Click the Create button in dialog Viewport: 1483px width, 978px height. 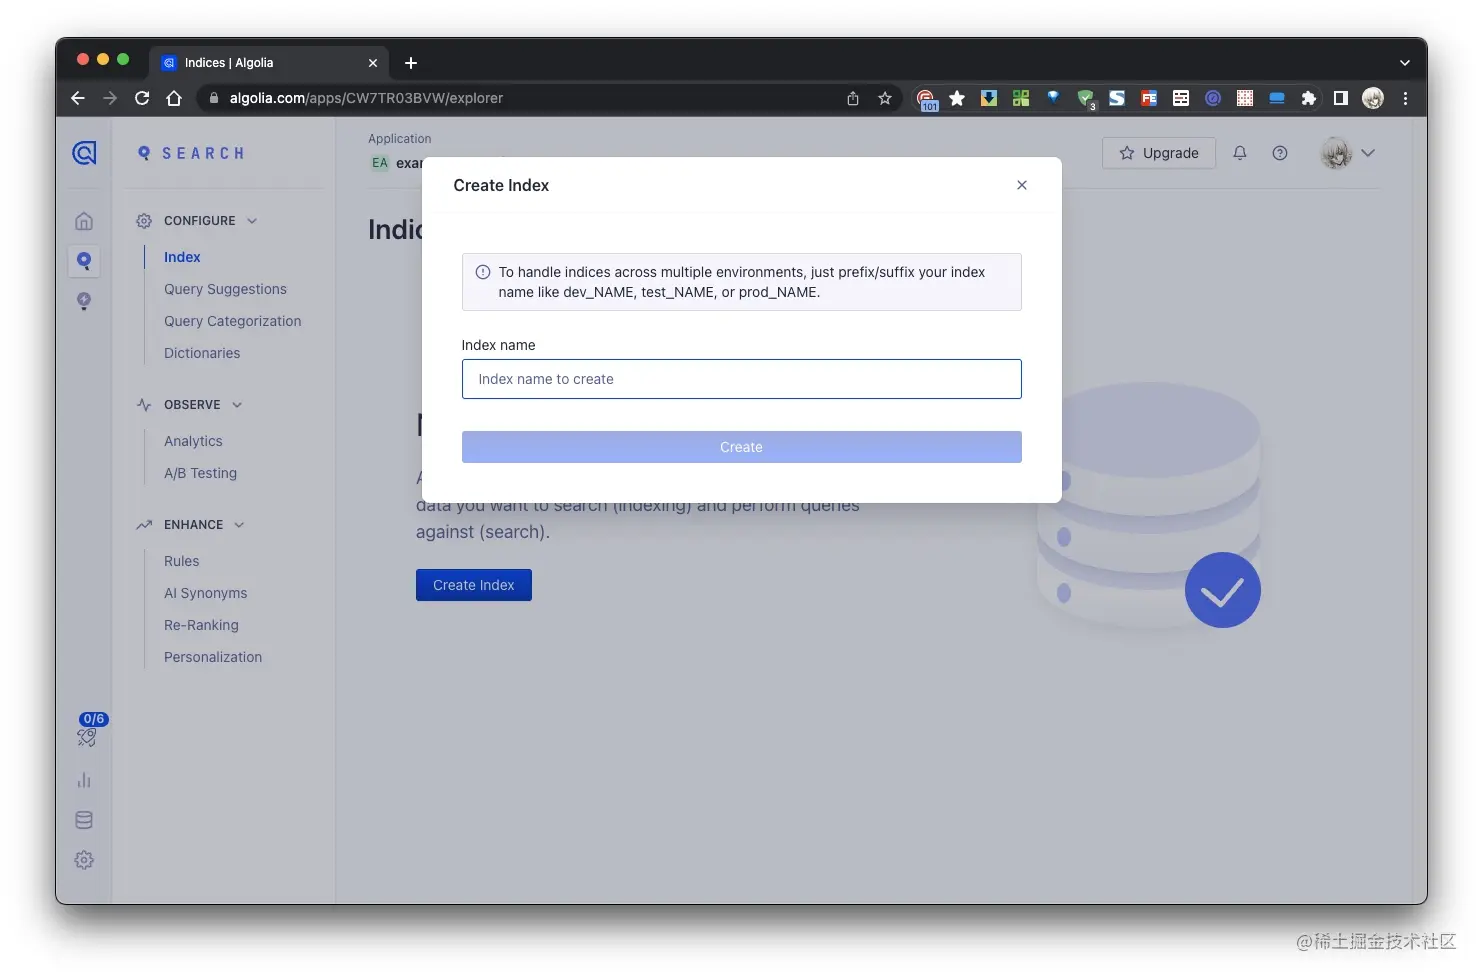[741, 447]
